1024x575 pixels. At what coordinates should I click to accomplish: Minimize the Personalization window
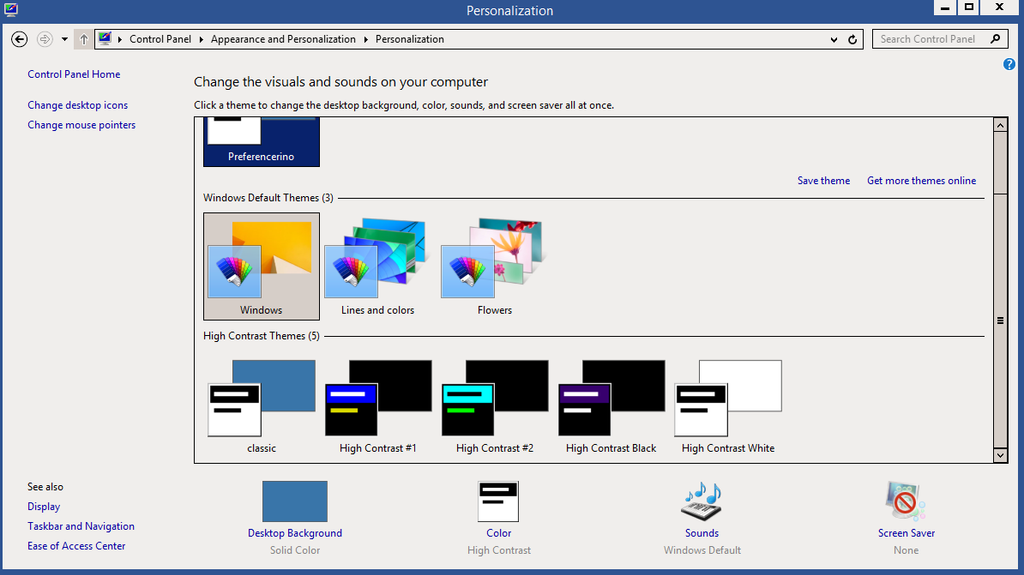[944, 8]
